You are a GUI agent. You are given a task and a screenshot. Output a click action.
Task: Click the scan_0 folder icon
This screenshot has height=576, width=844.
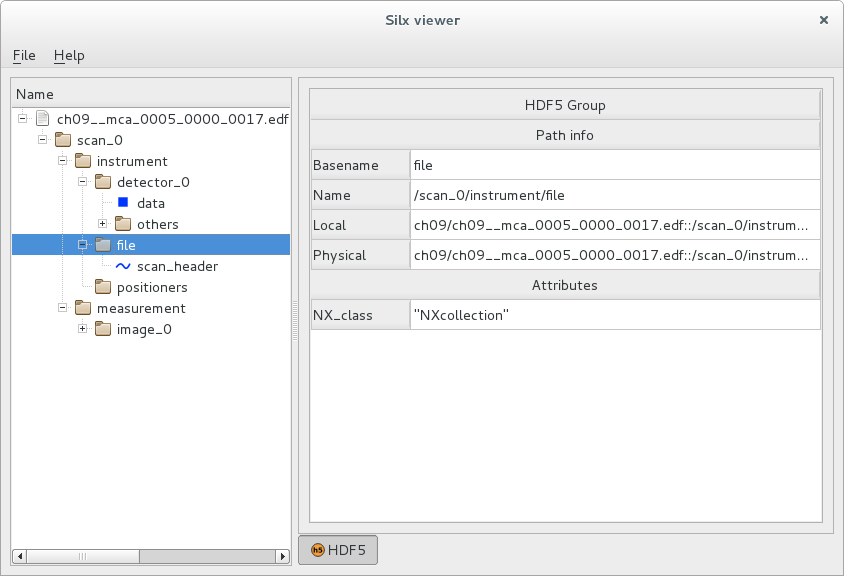point(63,140)
